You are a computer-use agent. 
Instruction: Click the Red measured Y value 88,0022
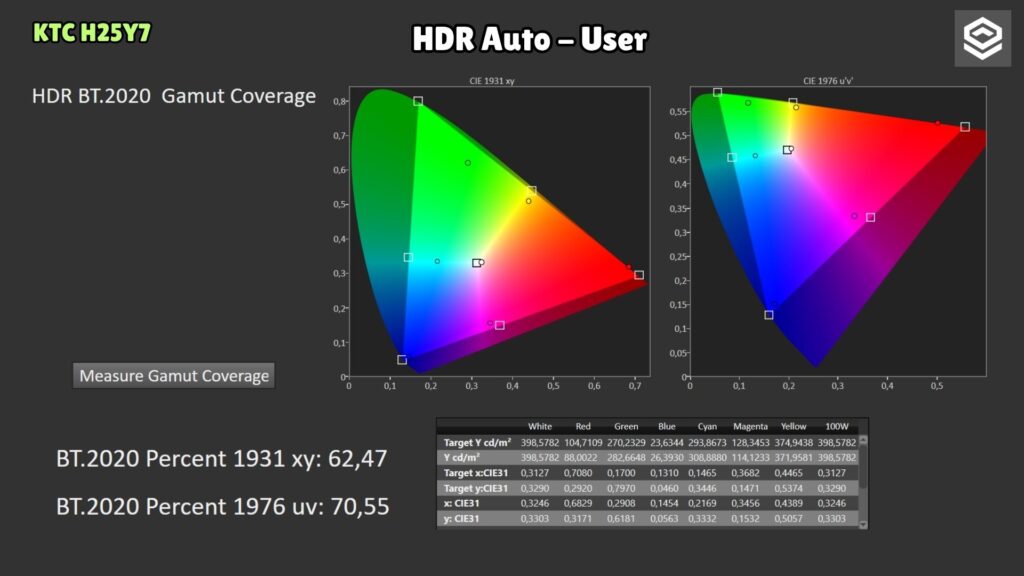click(x=581, y=457)
